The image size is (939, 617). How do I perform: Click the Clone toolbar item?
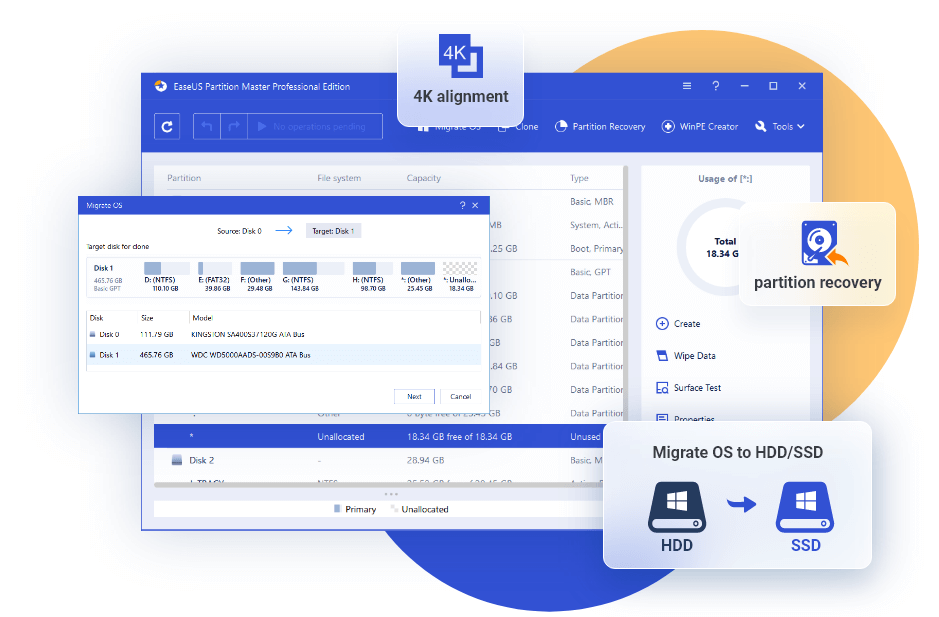click(x=525, y=127)
